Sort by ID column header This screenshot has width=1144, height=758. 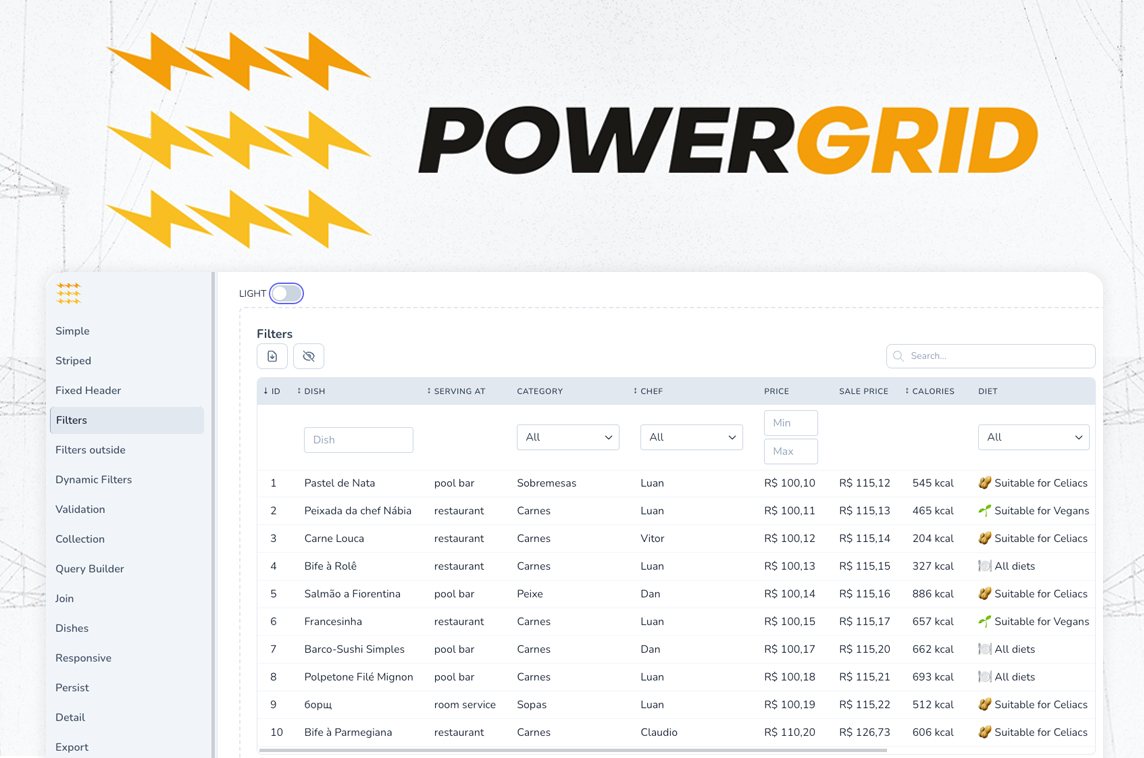click(x=272, y=391)
